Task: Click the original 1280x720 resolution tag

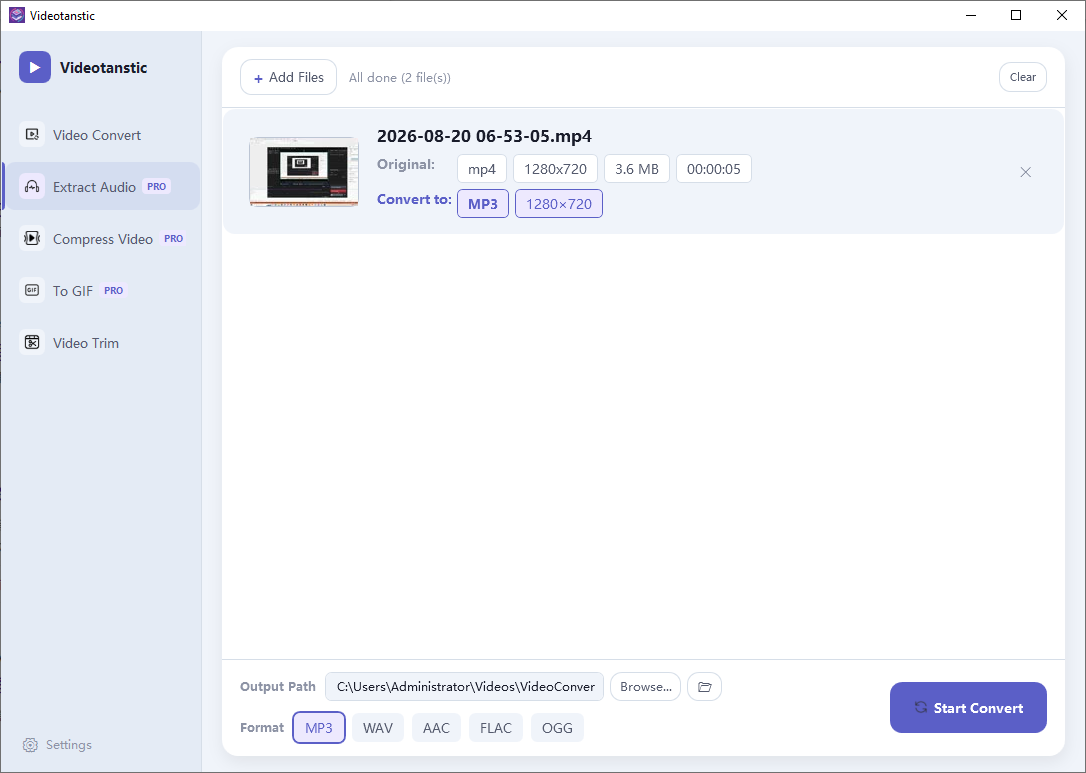Action: pos(555,169)
